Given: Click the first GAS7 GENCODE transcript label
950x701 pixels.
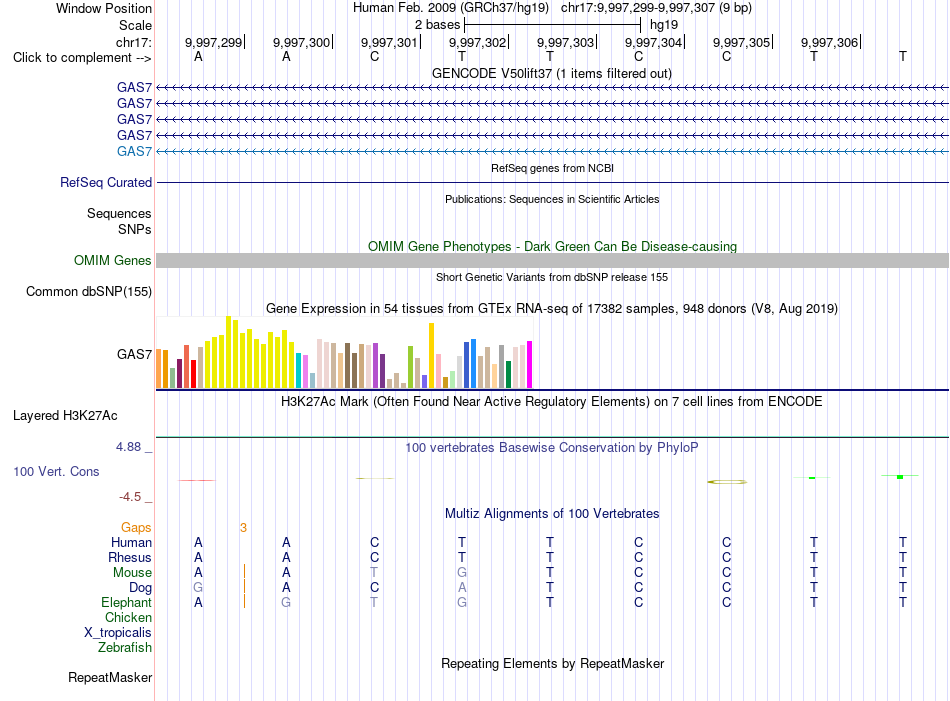Looking at the screenshot, I should [135, 87].
